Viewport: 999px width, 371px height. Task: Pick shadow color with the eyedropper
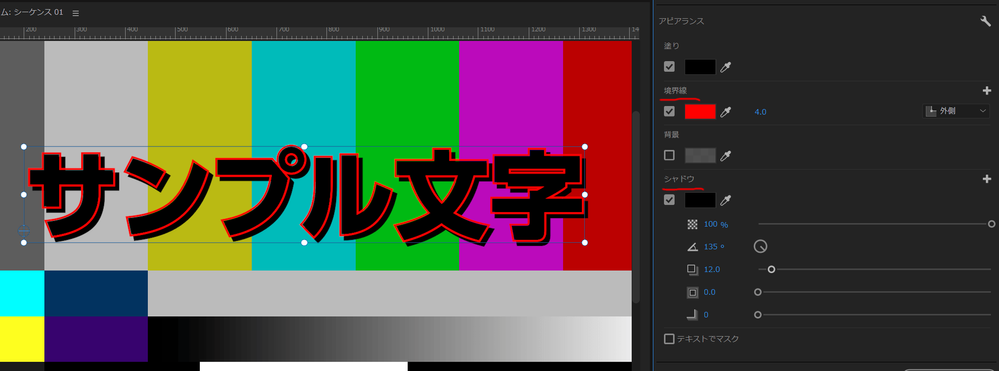coord(725,200)
